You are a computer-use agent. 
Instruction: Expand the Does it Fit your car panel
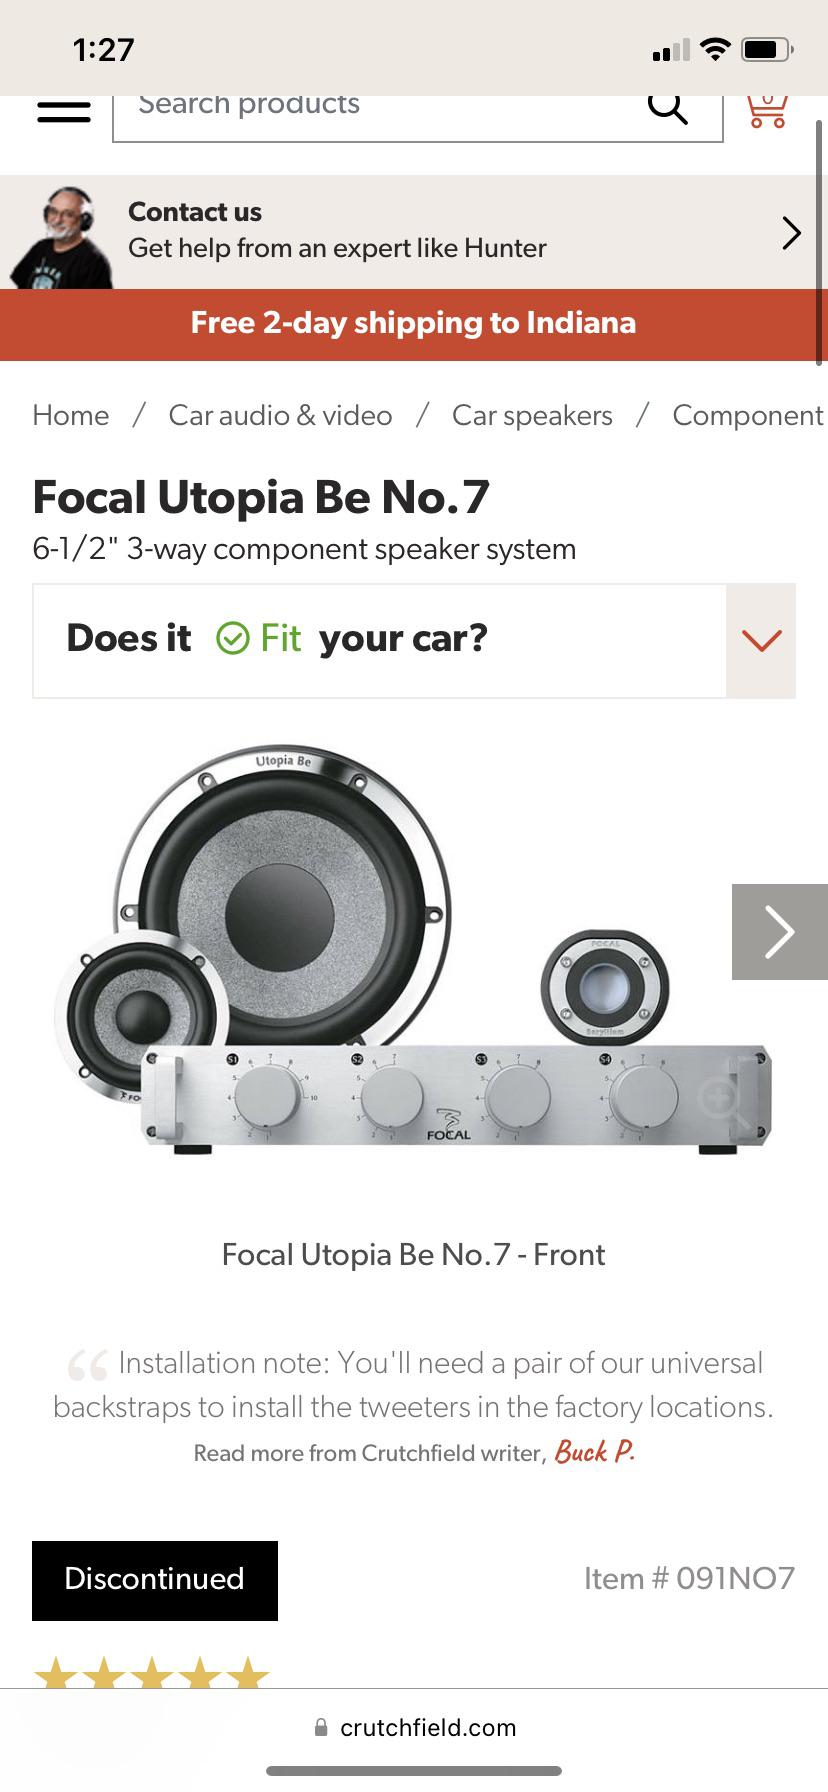(761, 640)
